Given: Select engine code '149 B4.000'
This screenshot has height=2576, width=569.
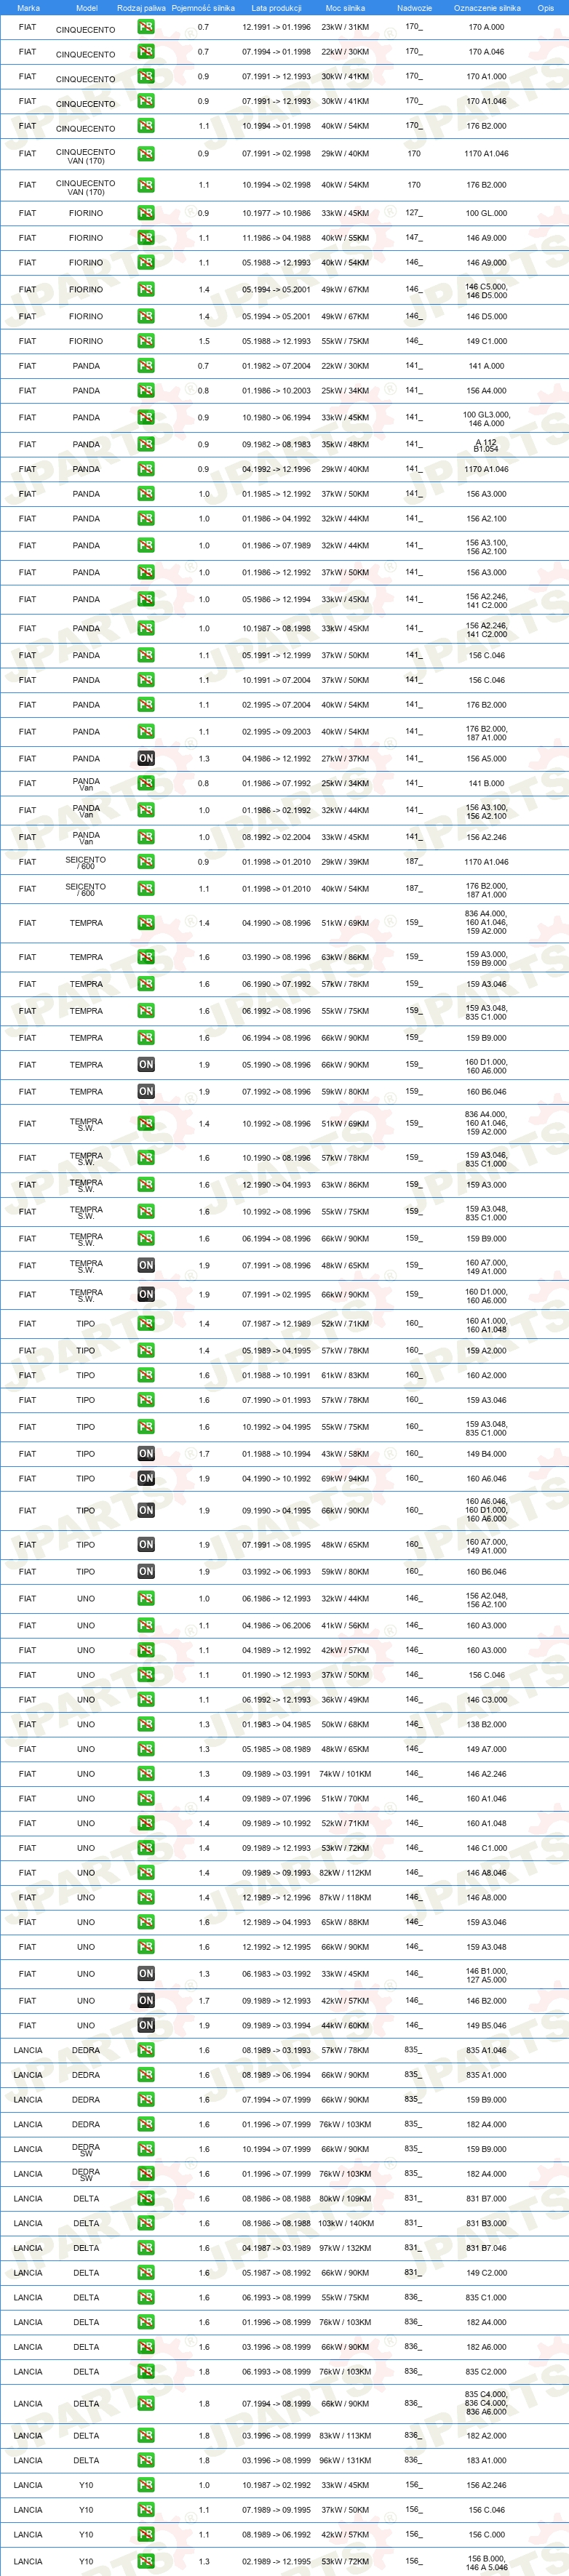Looking at the screenshot, I should point(486,1453).
